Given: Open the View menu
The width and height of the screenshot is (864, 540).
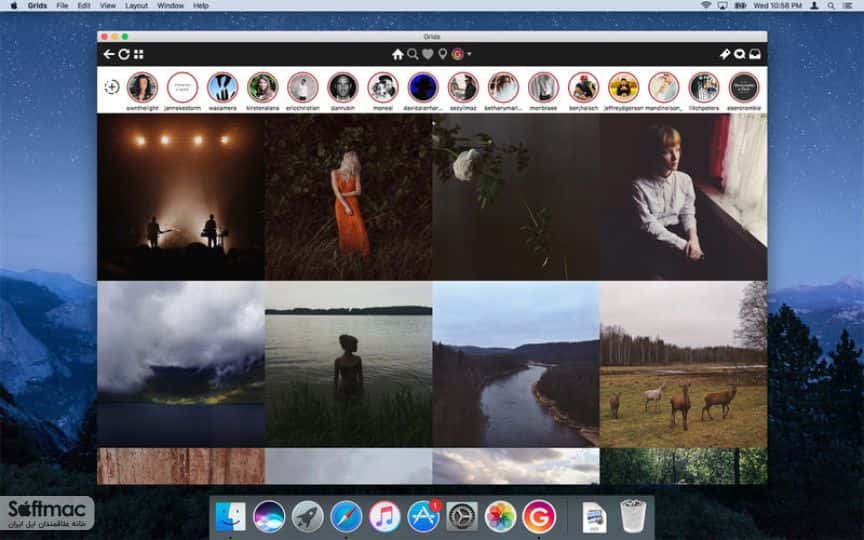Looking at the screenshot, I should click(x=108, y=6).
